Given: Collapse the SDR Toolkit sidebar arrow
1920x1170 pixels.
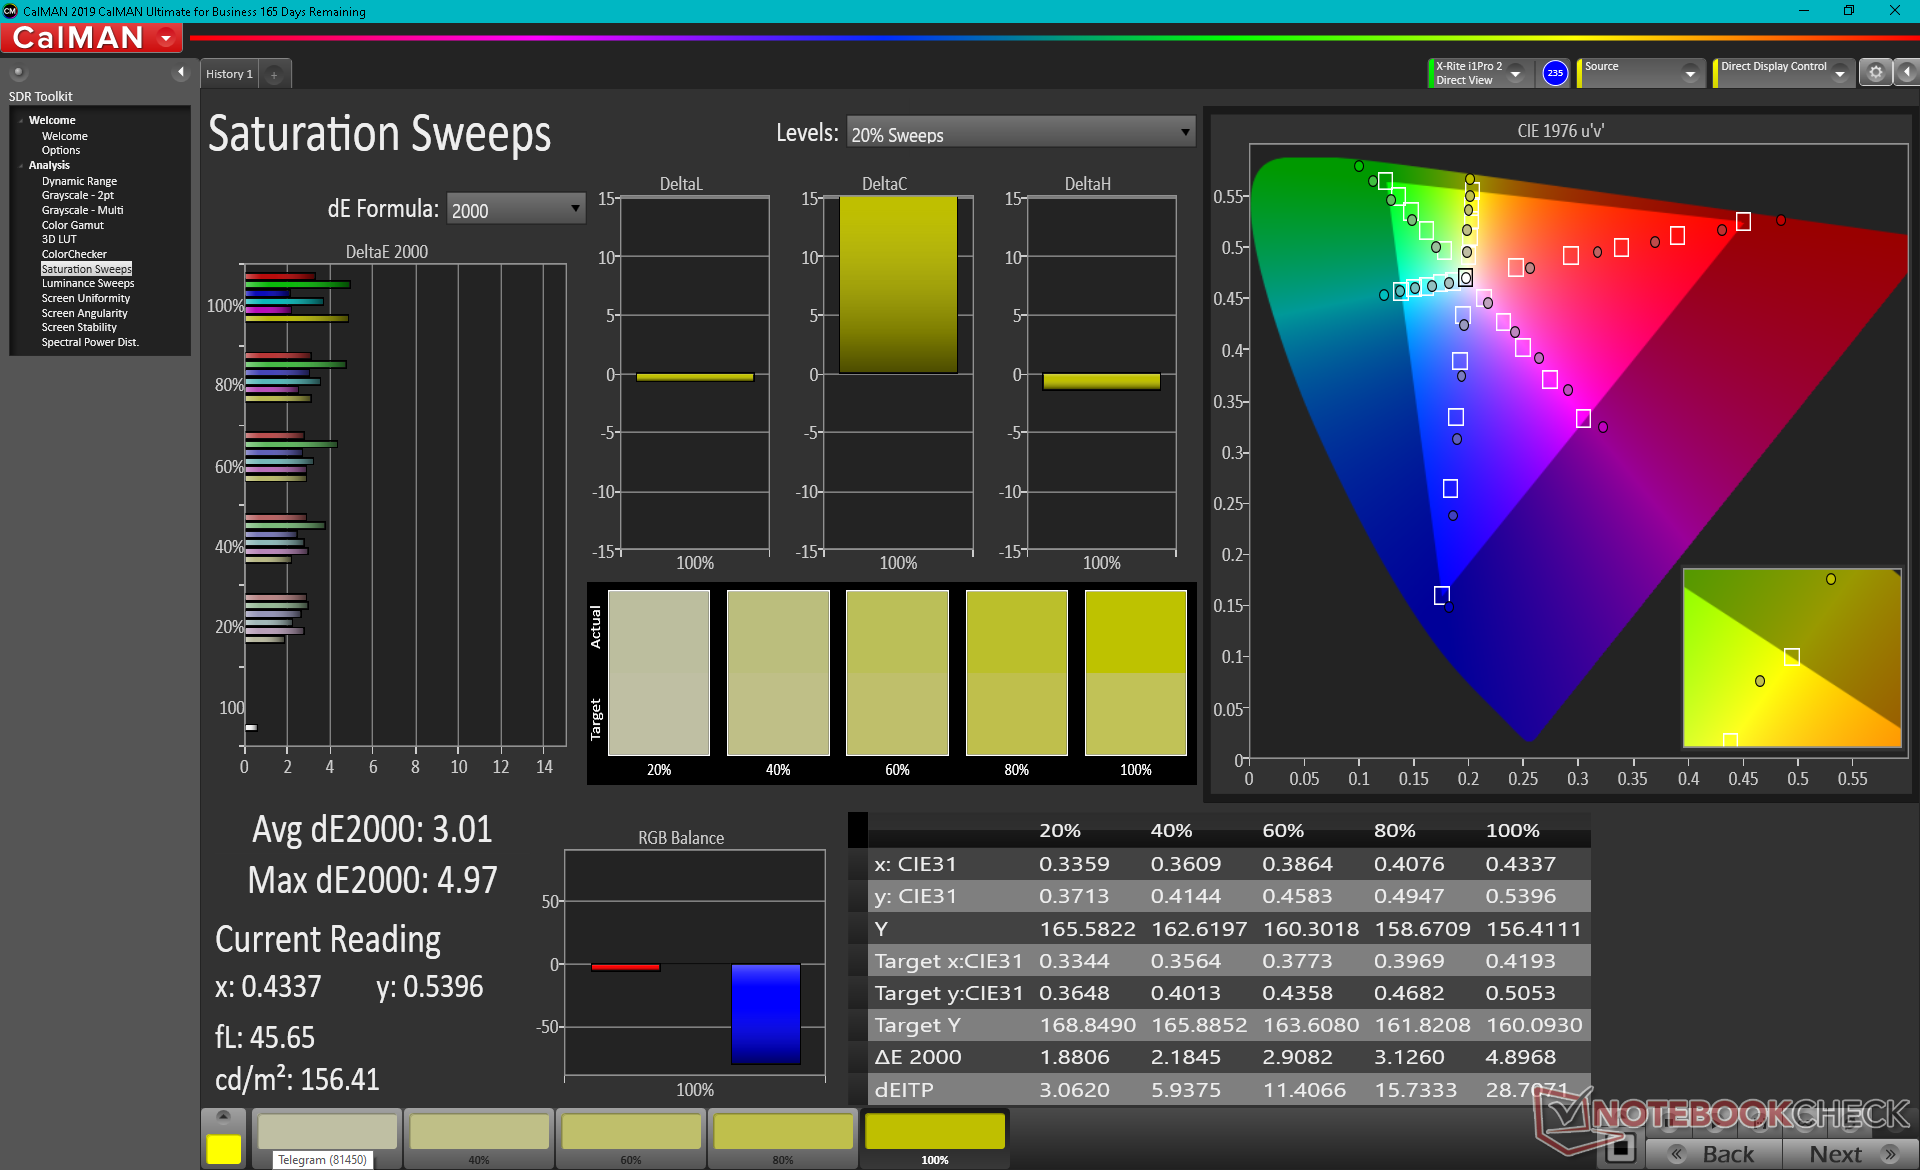Looking at the screenshot, I should coord(180,72).
